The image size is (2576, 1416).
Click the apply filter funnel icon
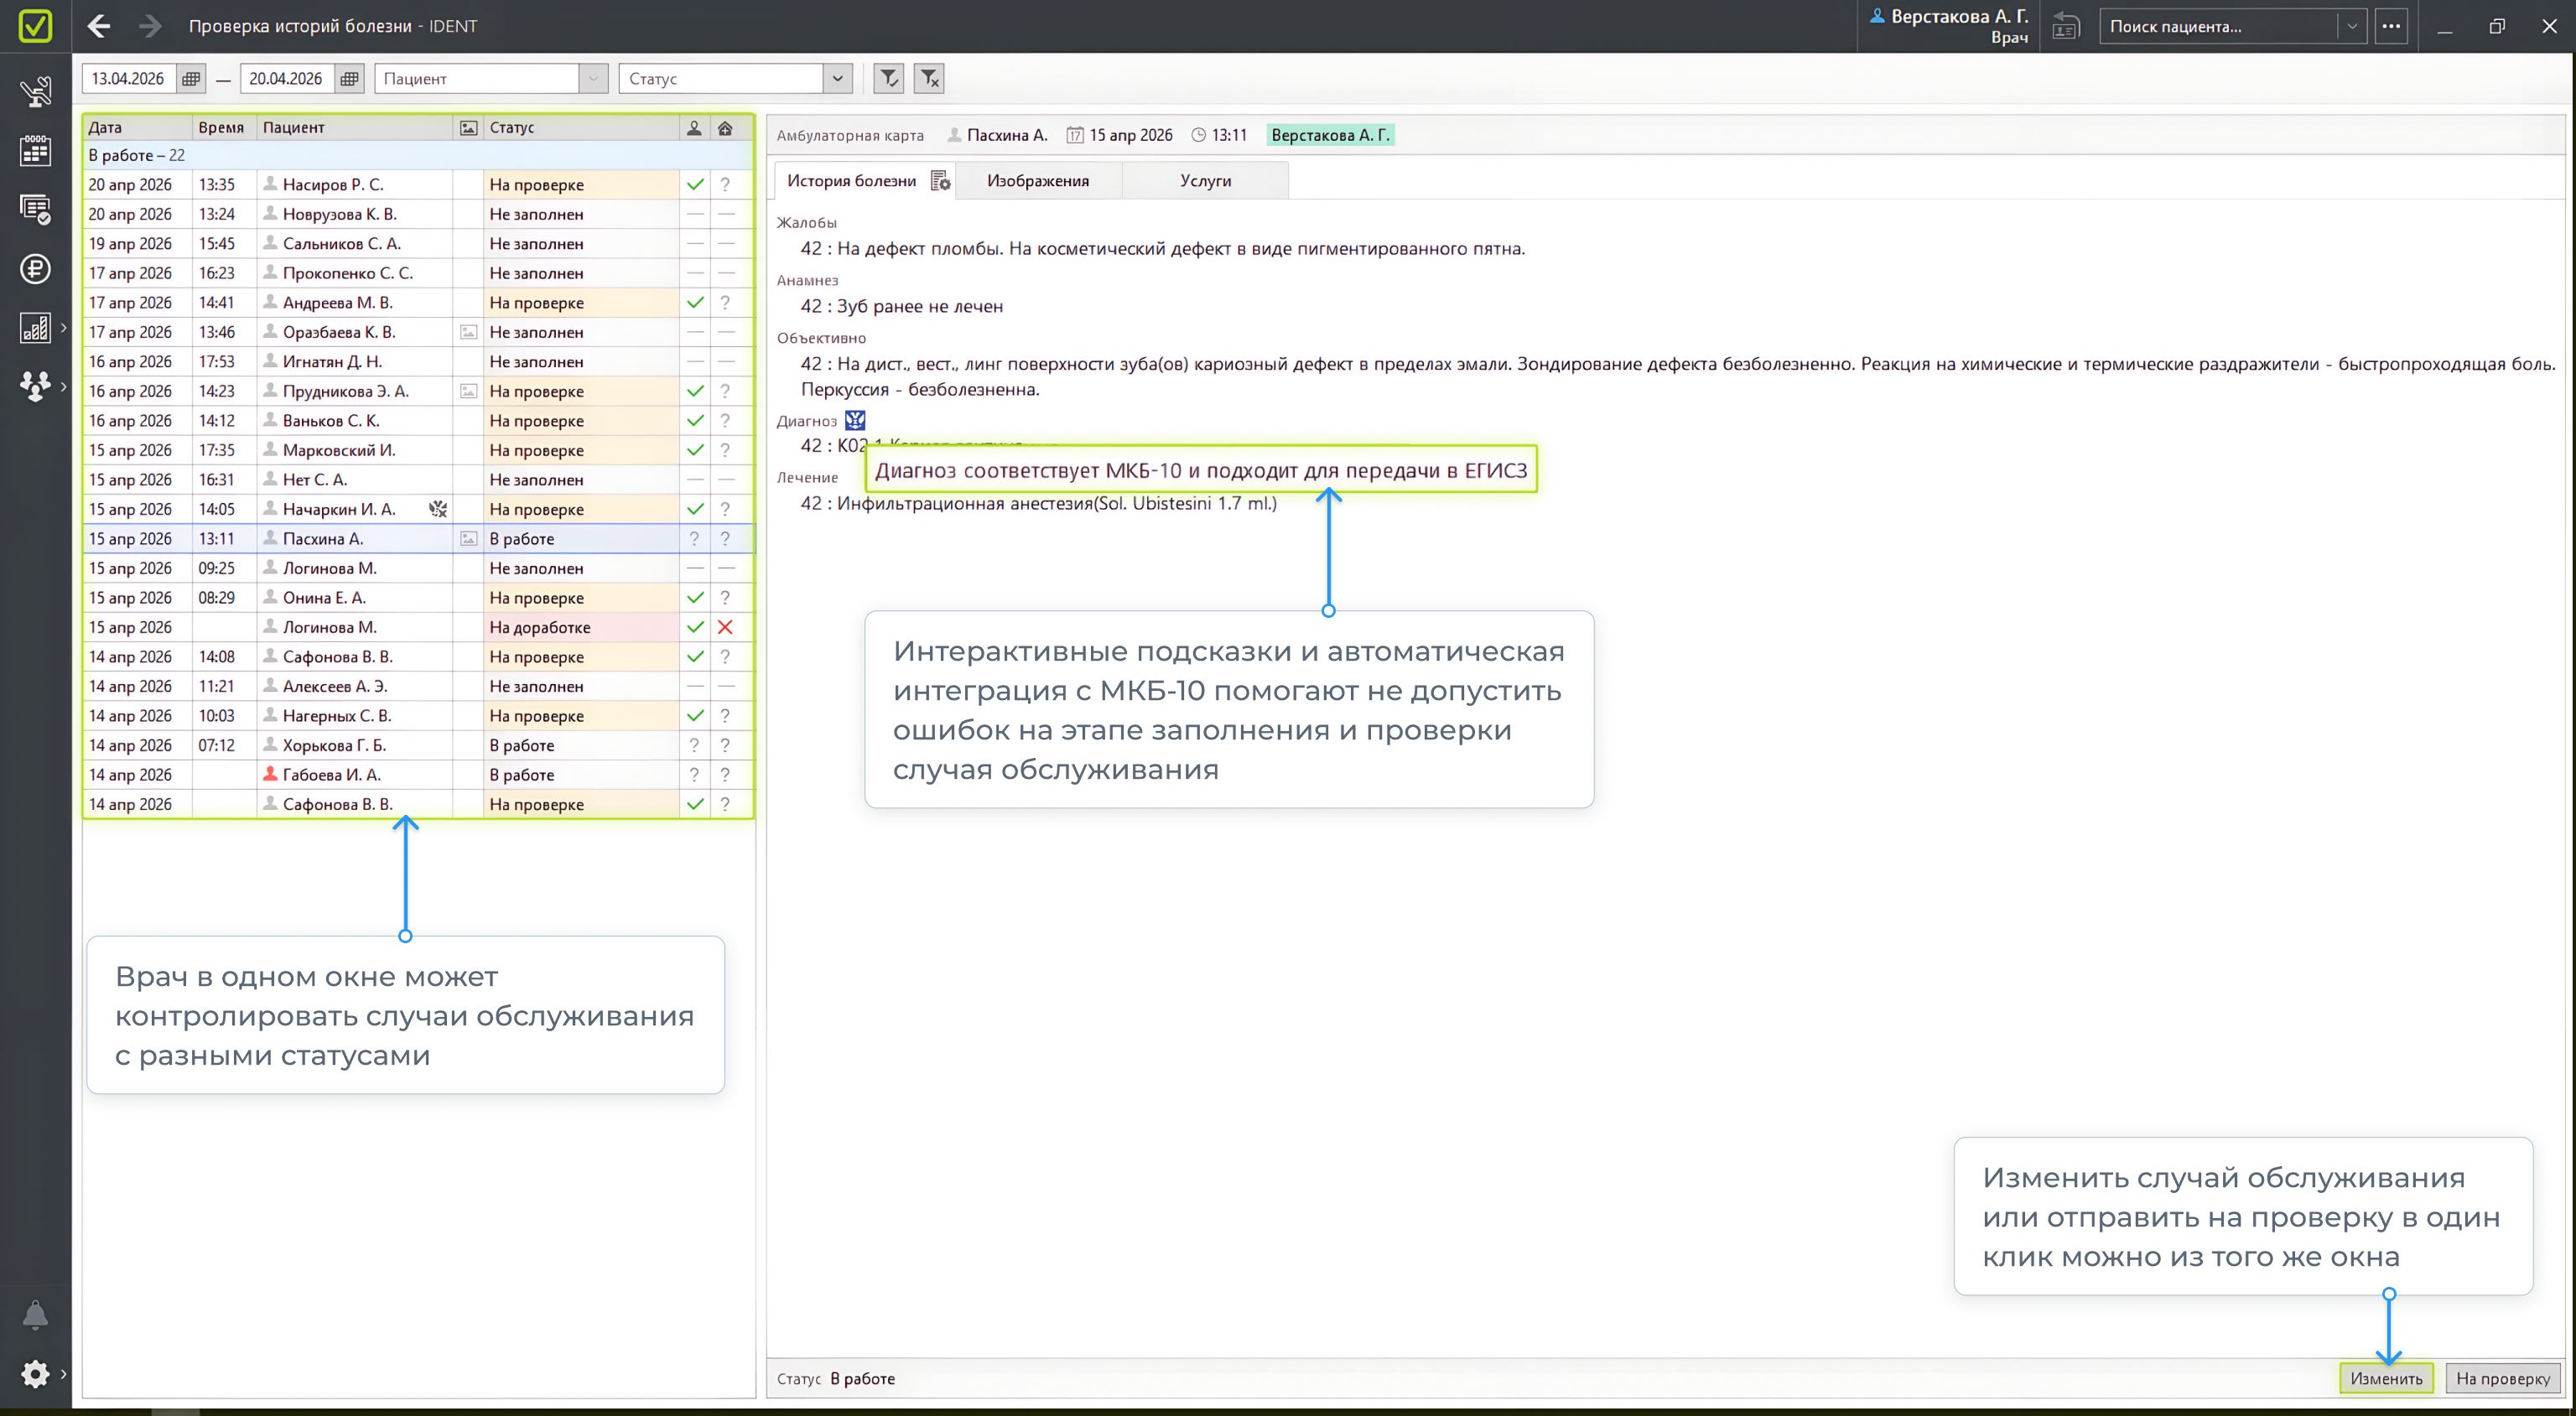coord(888,78)
